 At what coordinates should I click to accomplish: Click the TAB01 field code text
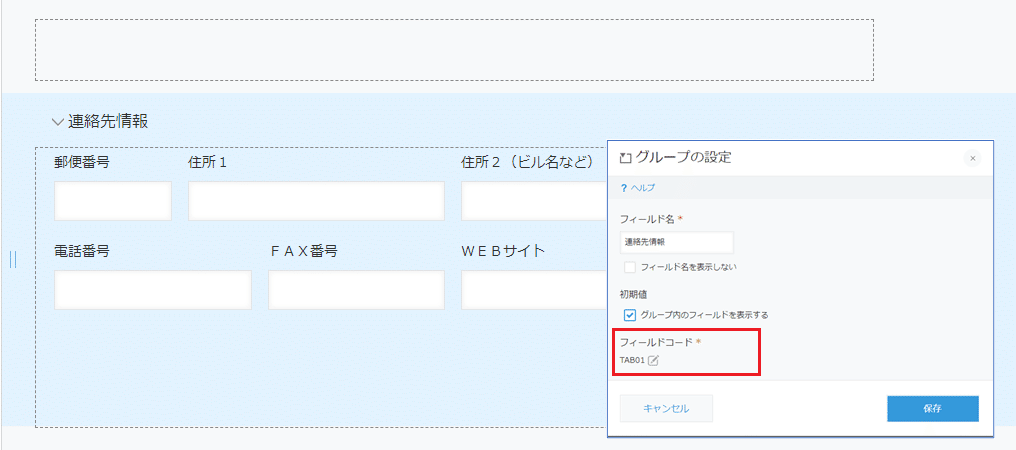tap(632, 361)
